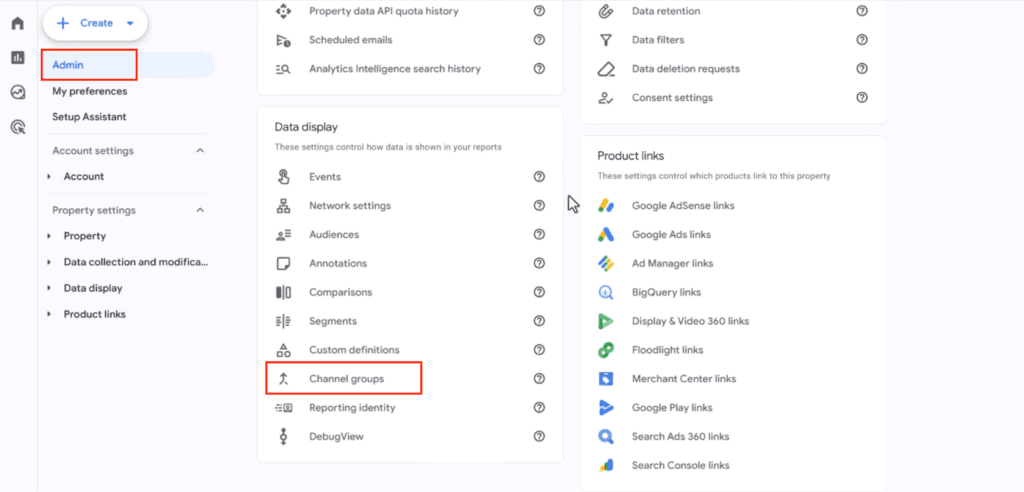This screenshot has height=492, width=1024.
Task: Open the Advertising target icon
Action: click(x=17, y=127)
